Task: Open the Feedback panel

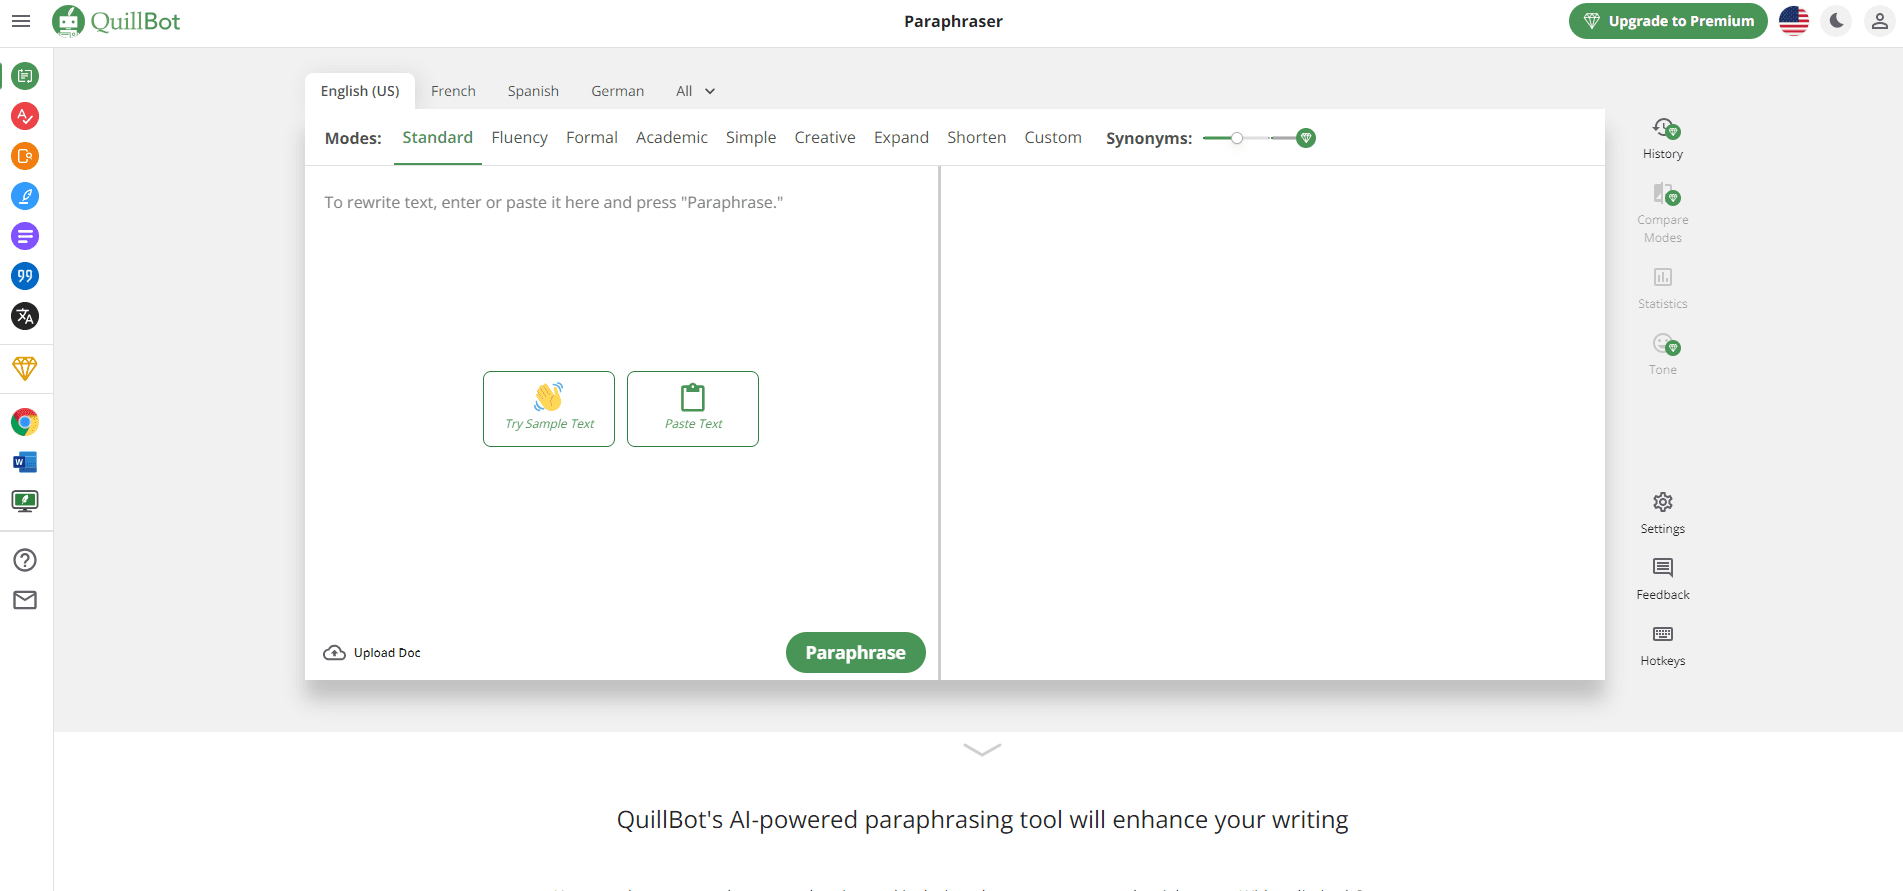Action: (x=1663, y=579)
